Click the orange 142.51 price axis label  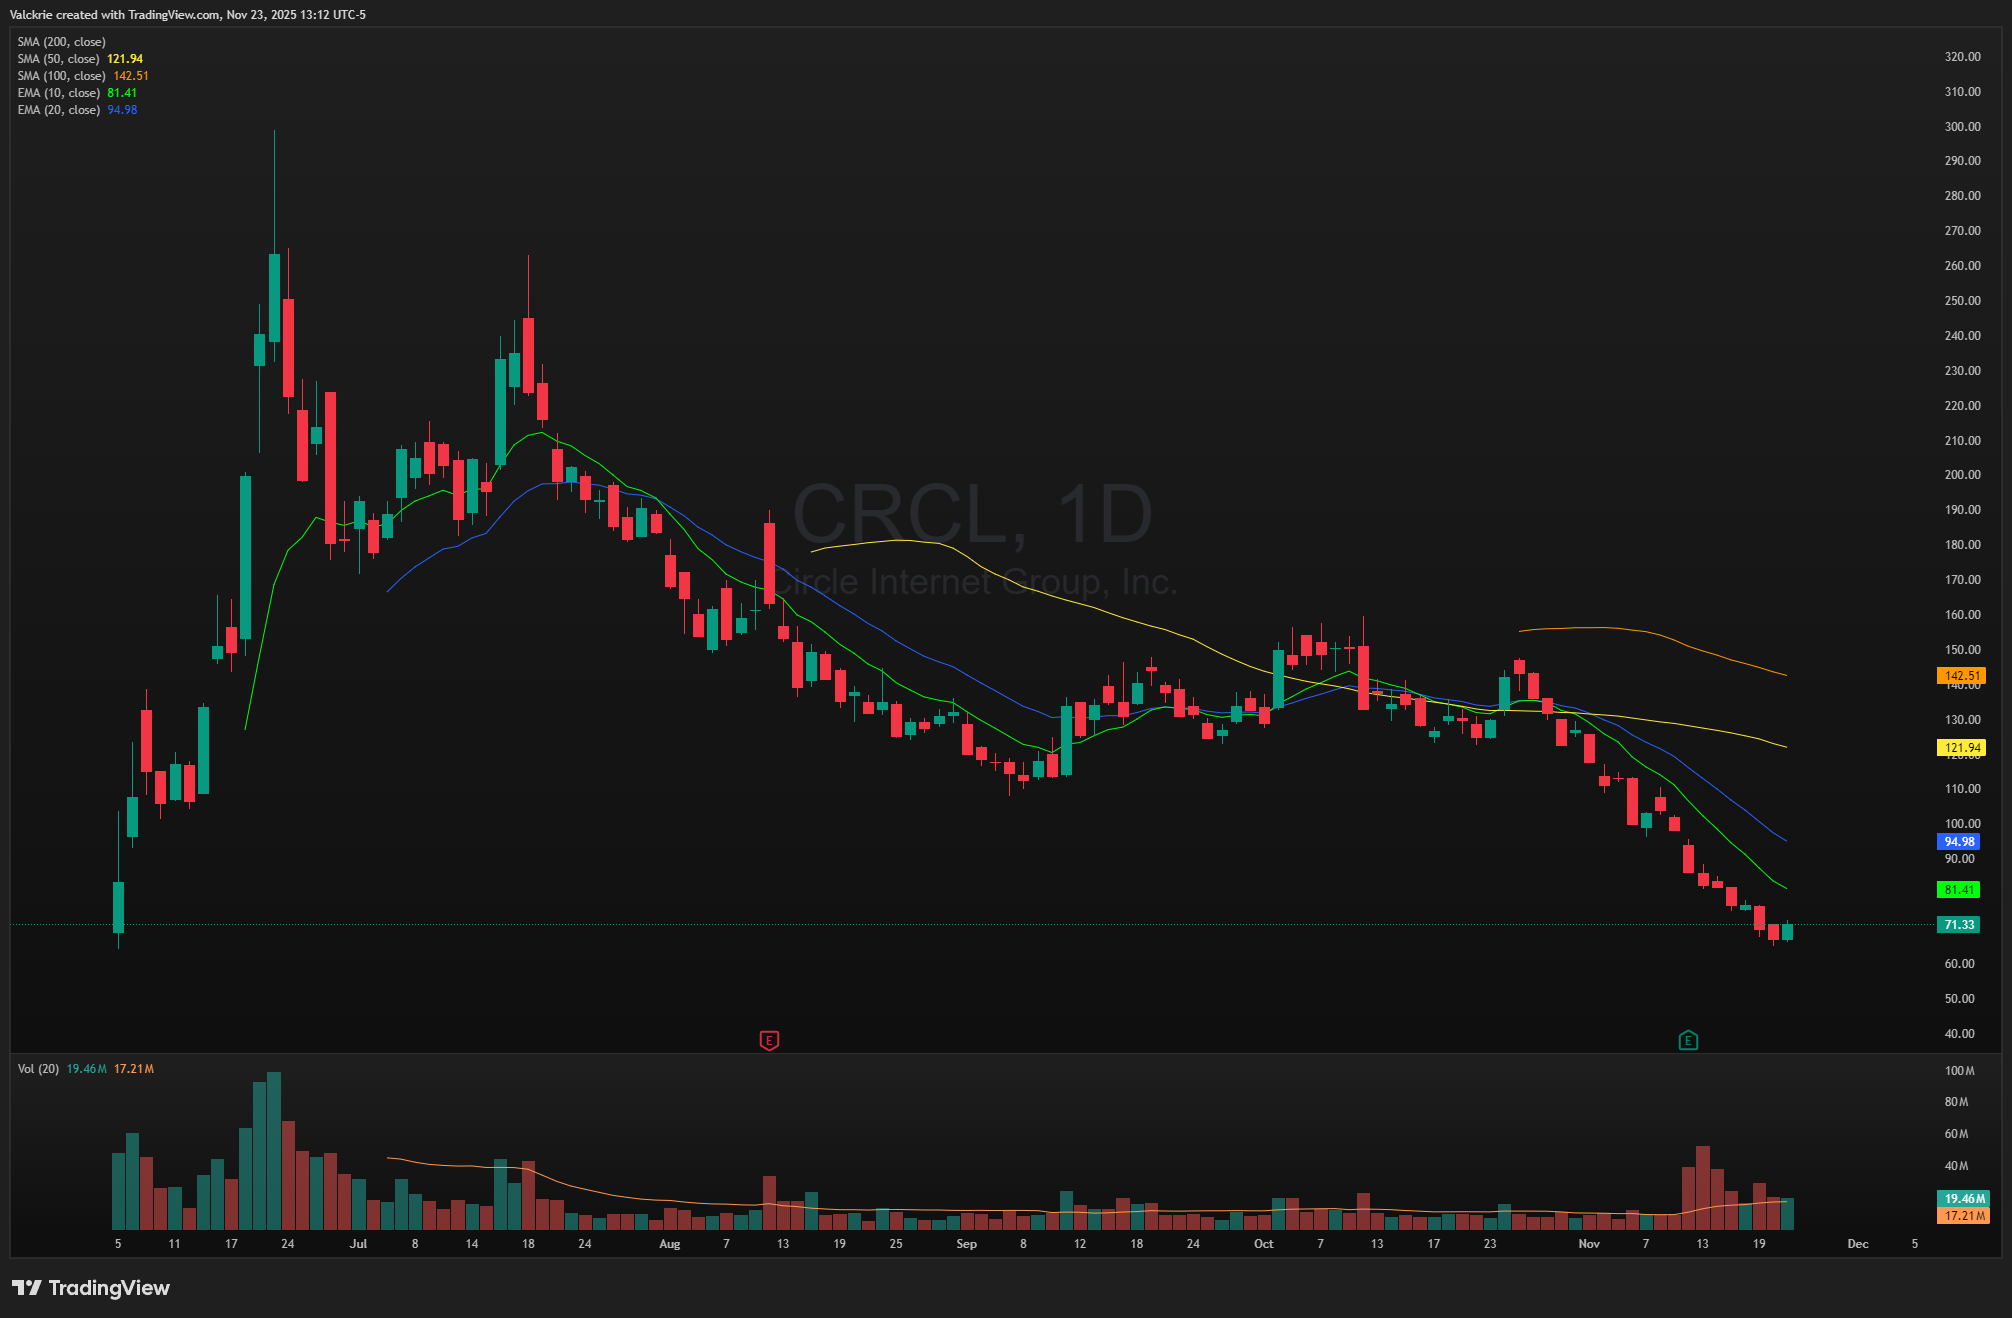(1962, 676)
